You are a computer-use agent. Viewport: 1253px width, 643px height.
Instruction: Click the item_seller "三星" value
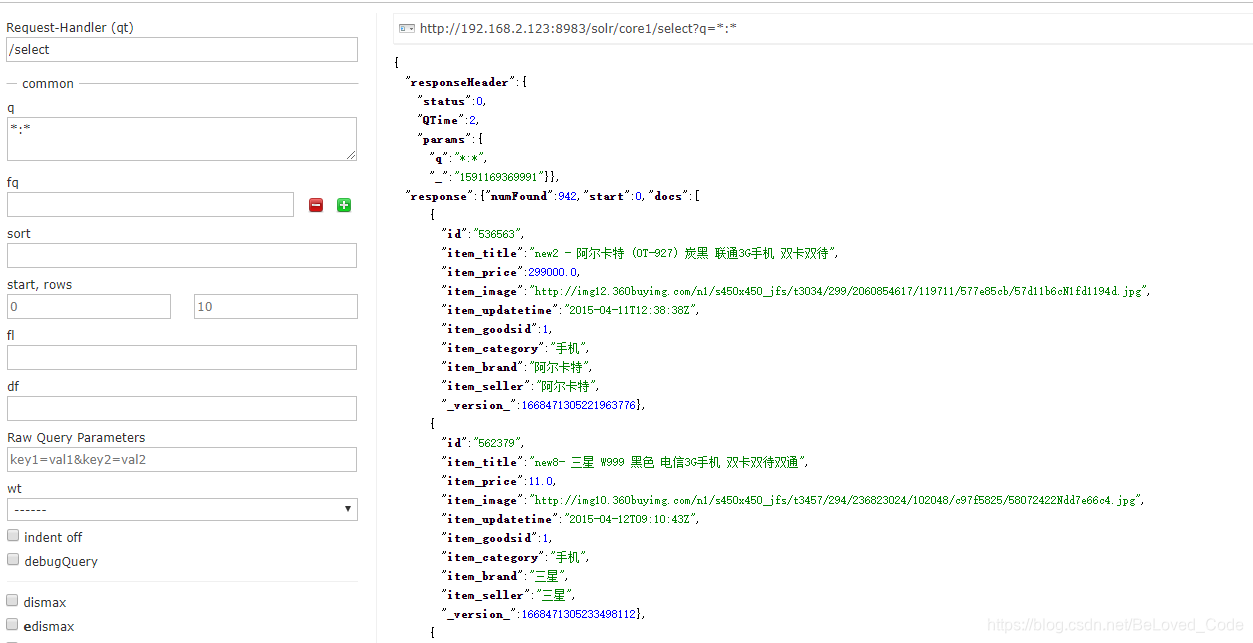pyautogui.click(x=553, y=595)
